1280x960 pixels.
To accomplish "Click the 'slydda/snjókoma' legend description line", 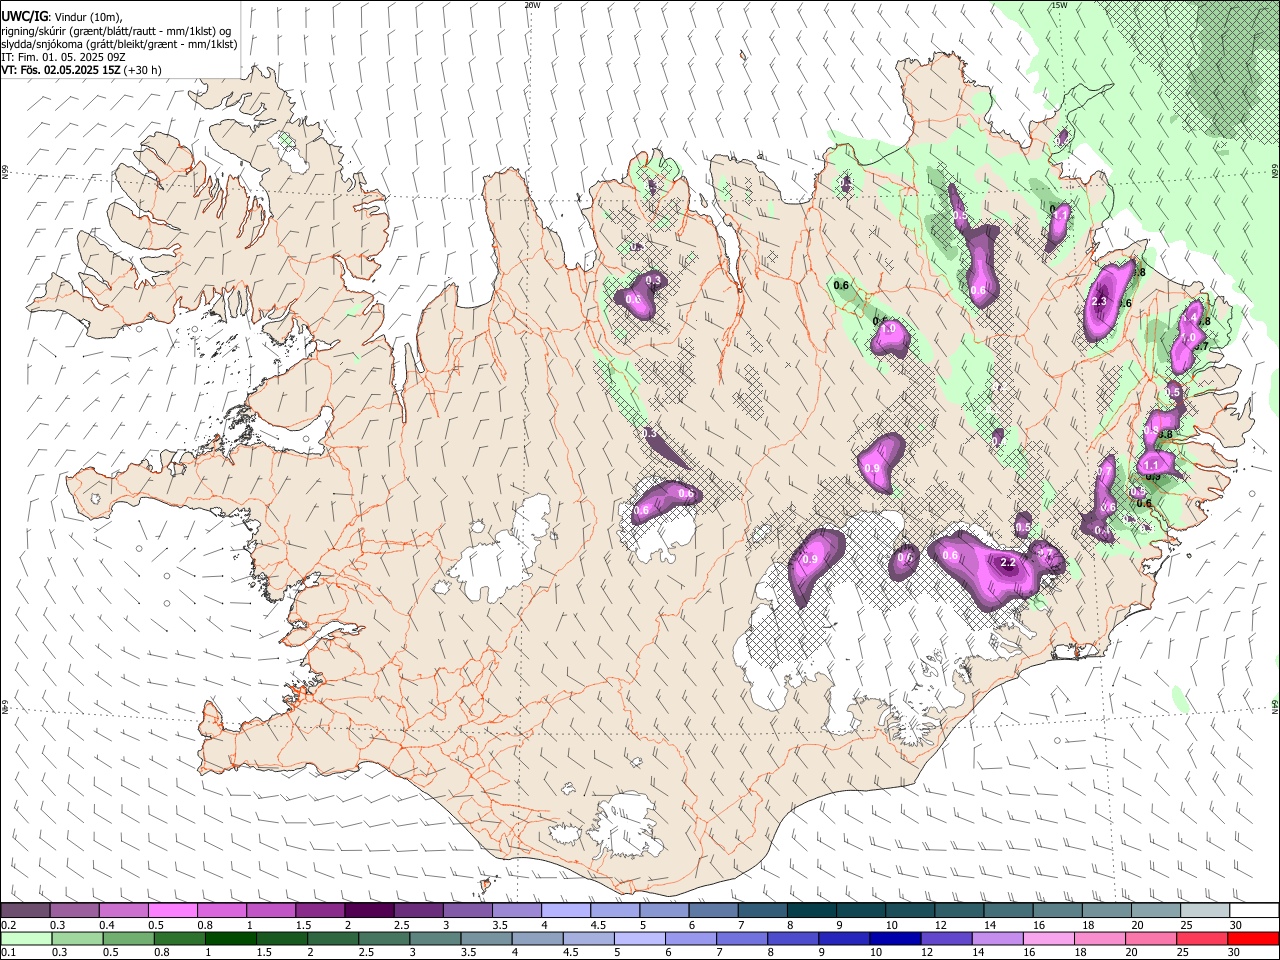I will [119, 44].
